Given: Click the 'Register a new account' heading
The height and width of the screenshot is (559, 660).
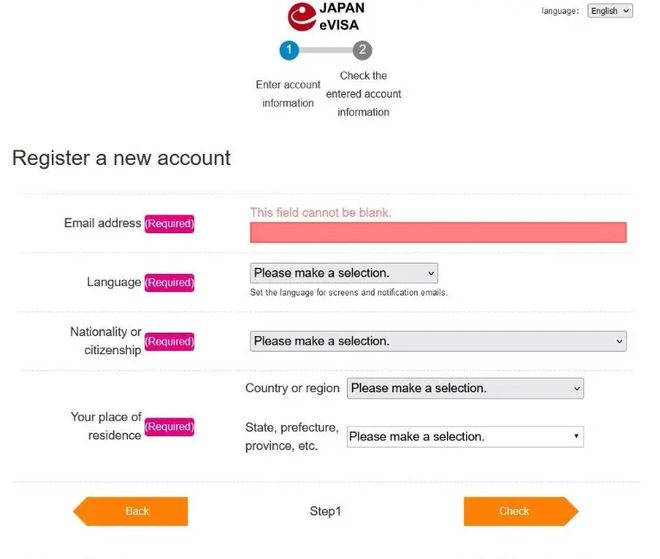Looking at the screenshot, I should pyautogui.click(x=121, y=158).
